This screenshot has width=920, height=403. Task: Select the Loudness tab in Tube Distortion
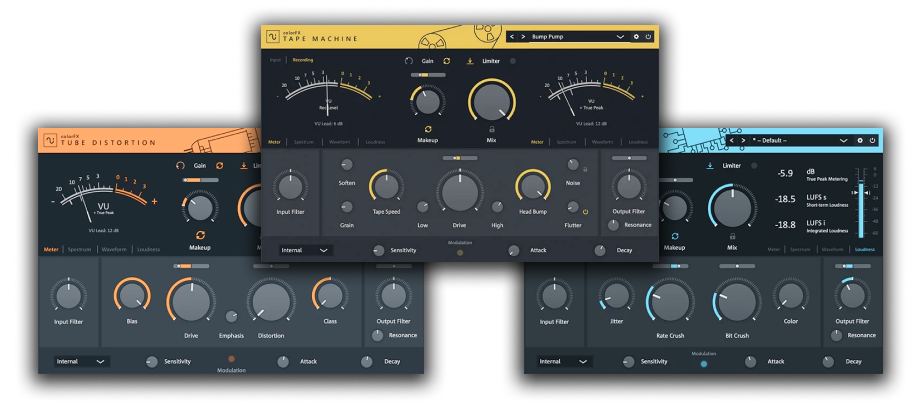[x=148, y=249]
